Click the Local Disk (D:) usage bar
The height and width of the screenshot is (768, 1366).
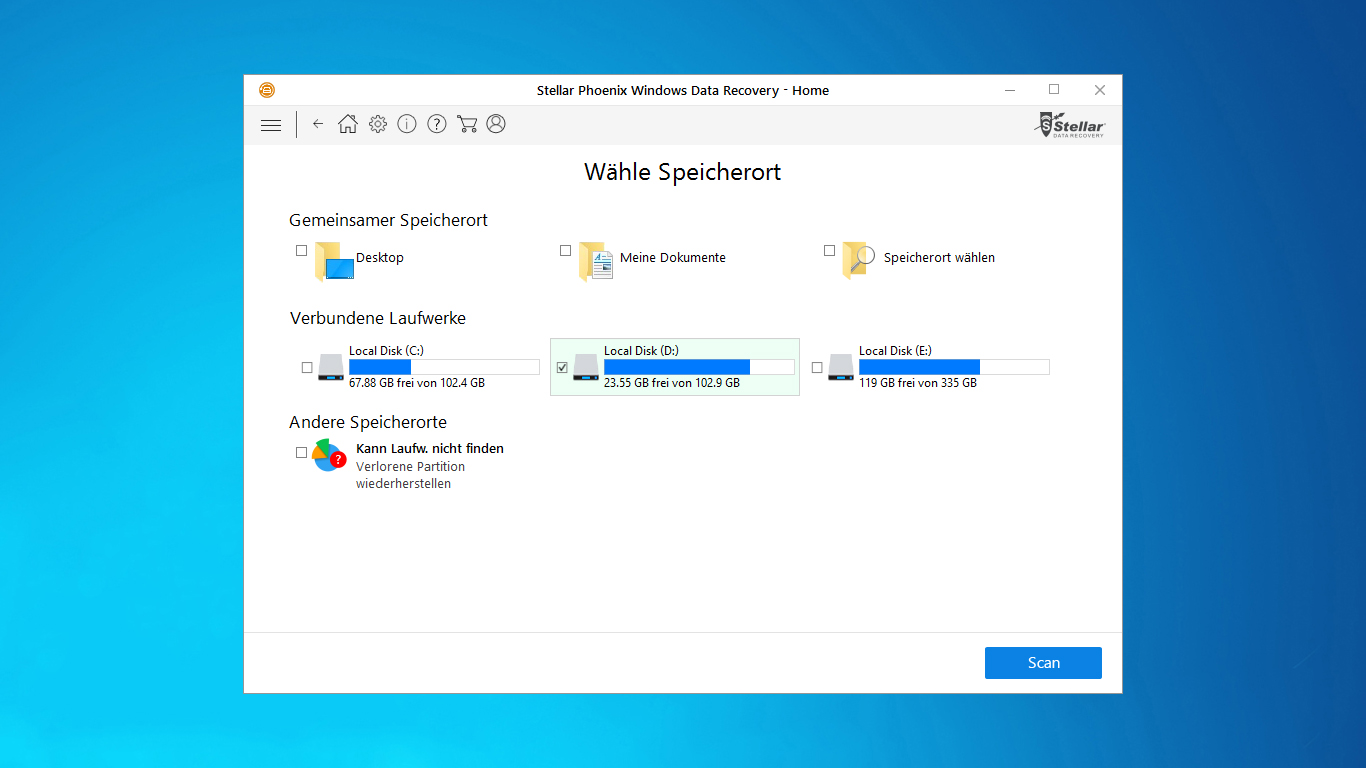coord(699,367)
